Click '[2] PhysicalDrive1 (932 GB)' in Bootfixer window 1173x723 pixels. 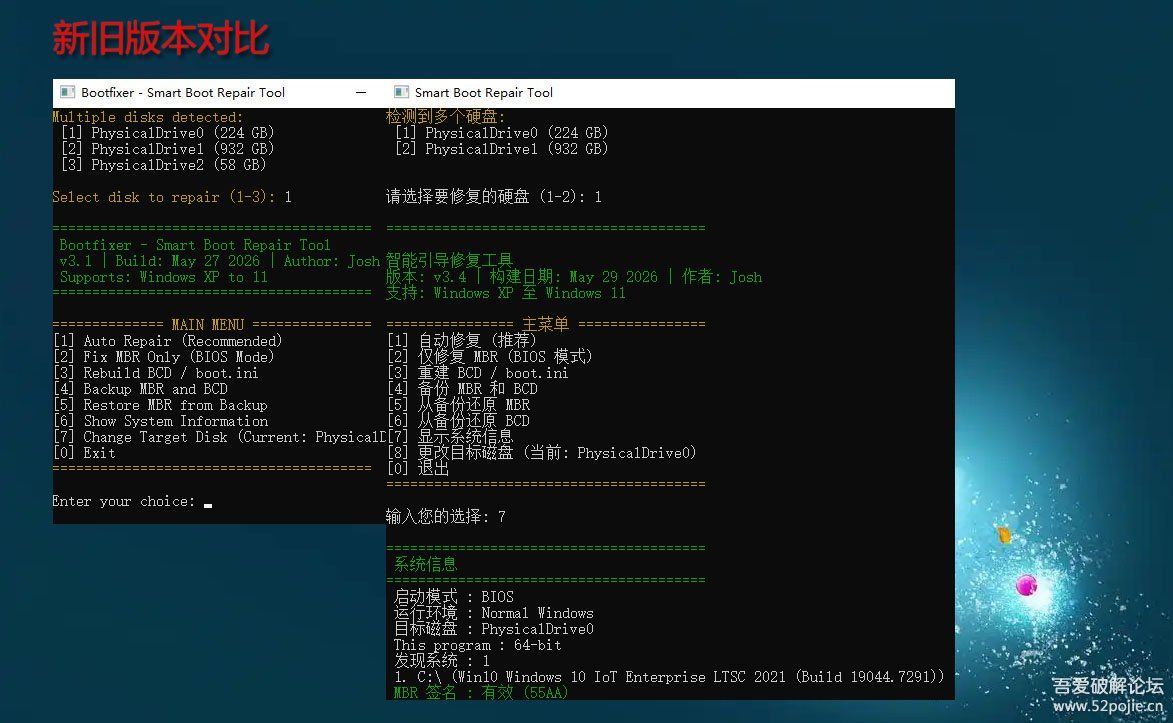pyautogui.click(x=168, y=148)
